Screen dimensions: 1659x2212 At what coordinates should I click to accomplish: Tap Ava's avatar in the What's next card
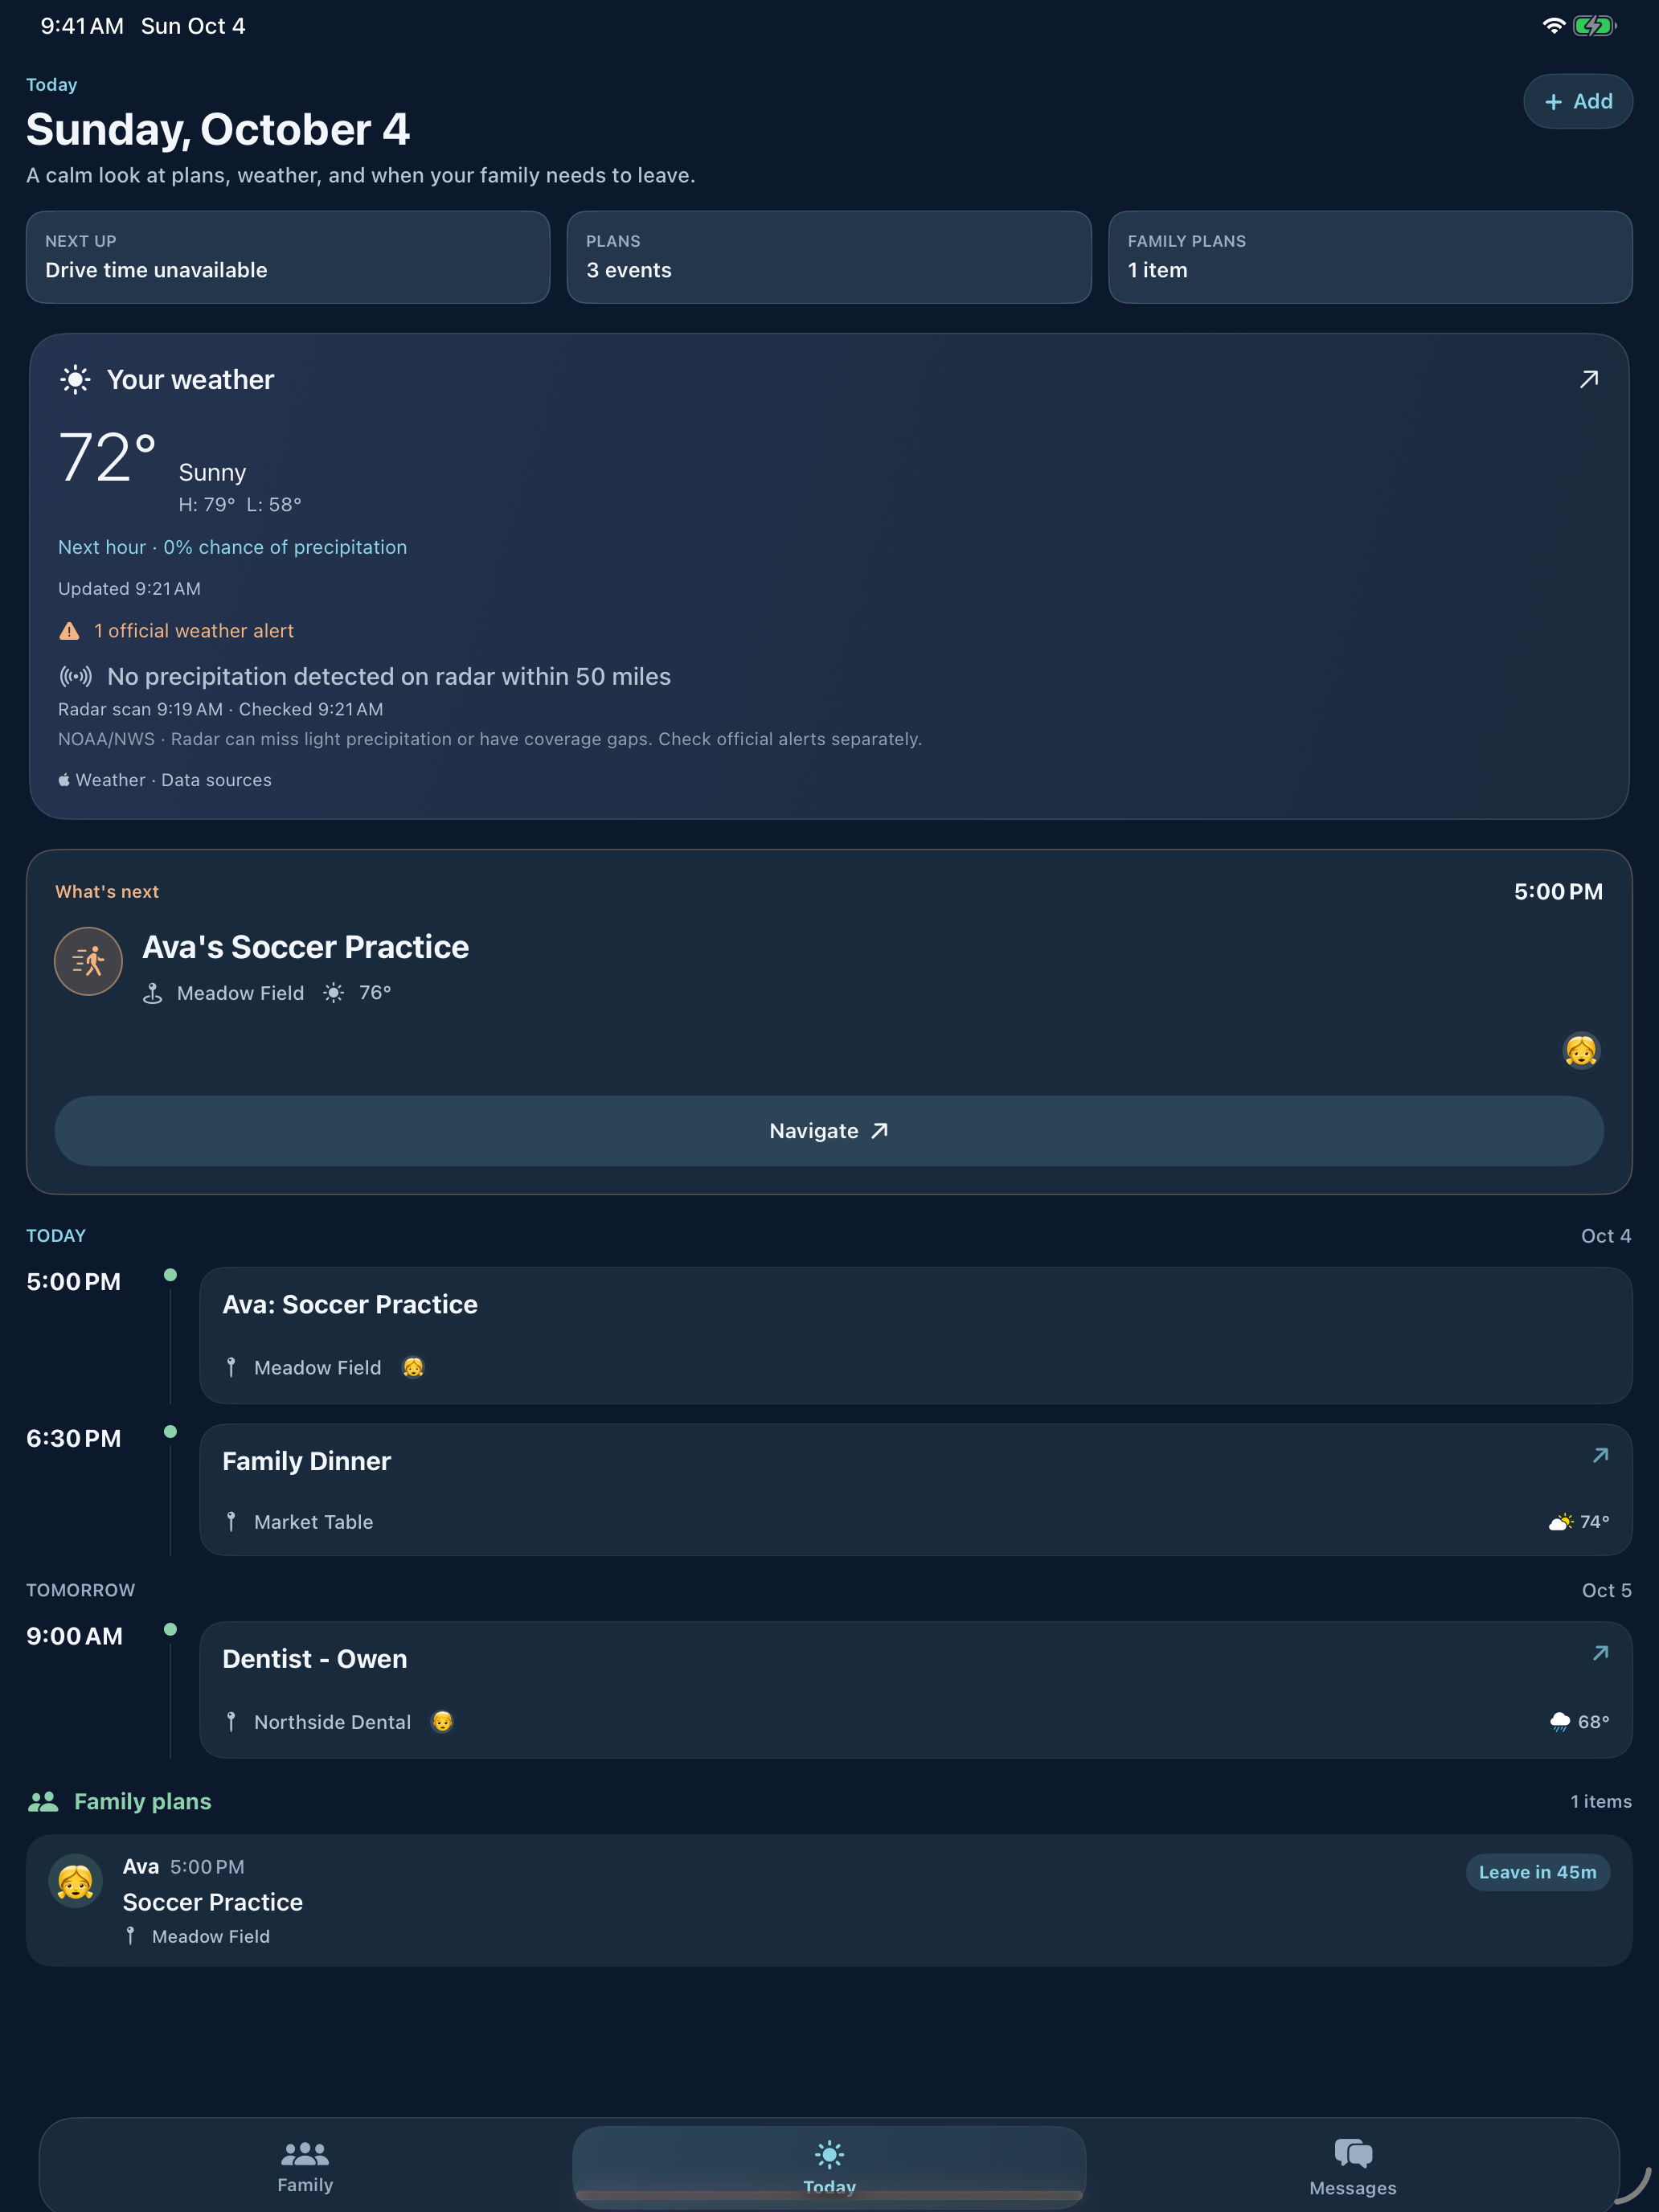(x=1581, y=1051)
